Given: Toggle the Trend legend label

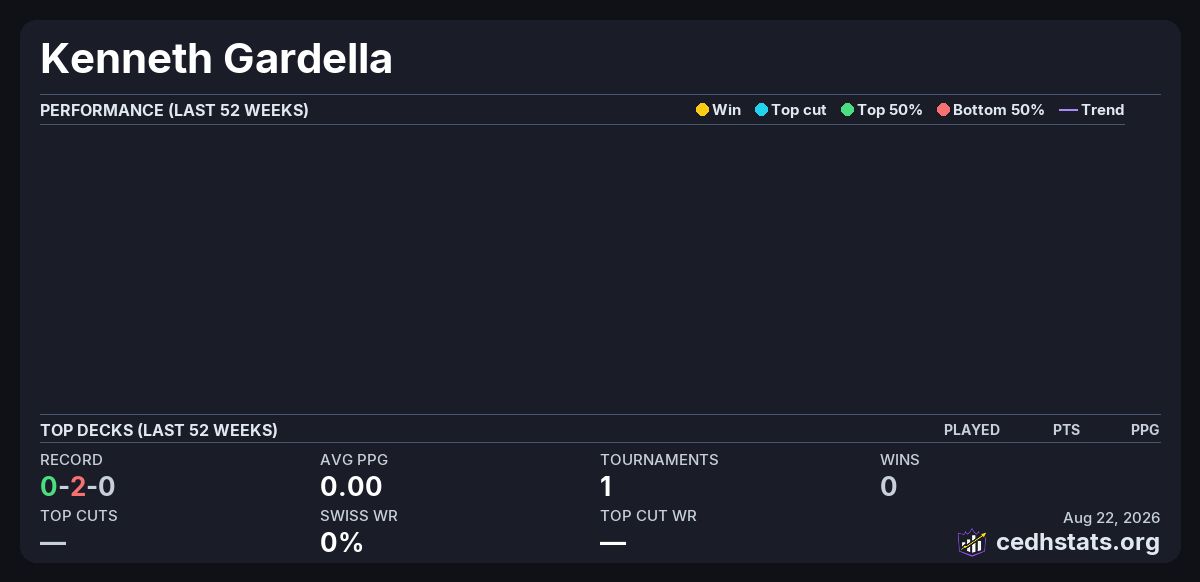Looking at the screenshot, I should tap(1103, 110).
